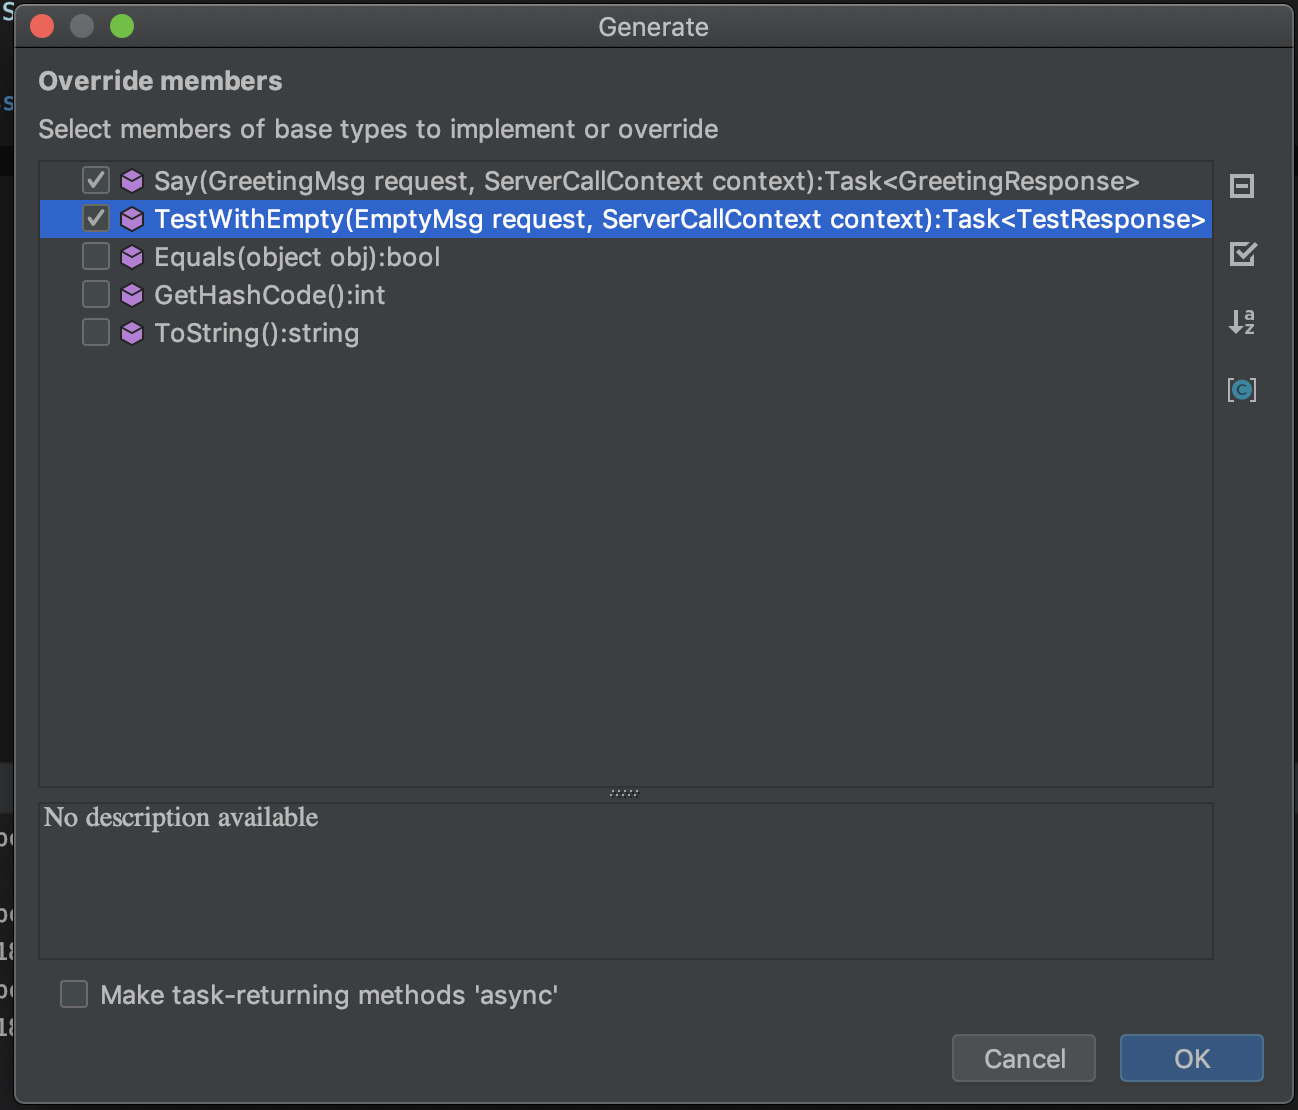
Task: Click the sort alphabetically icon
Action: coord(1241,321)
